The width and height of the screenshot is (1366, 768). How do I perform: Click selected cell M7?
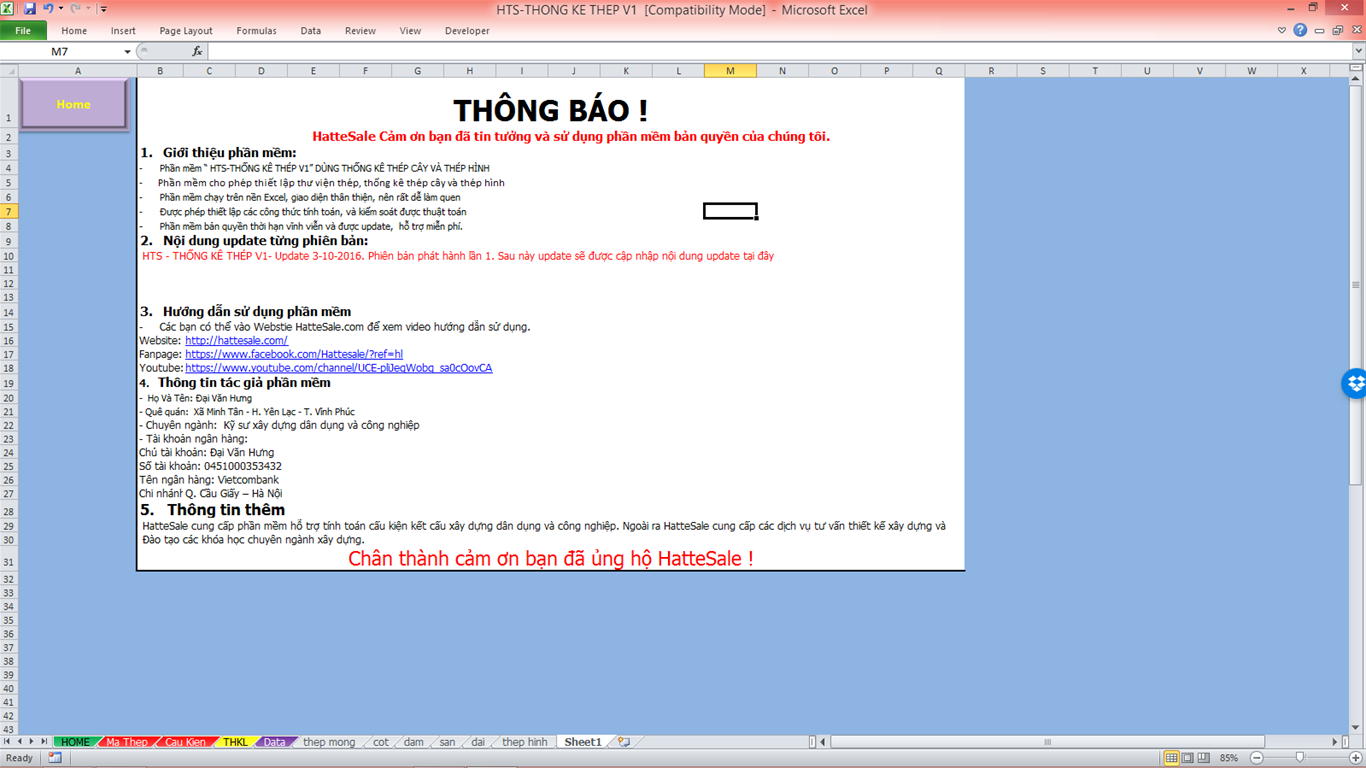pyautogui.click(x=730, y=211)
